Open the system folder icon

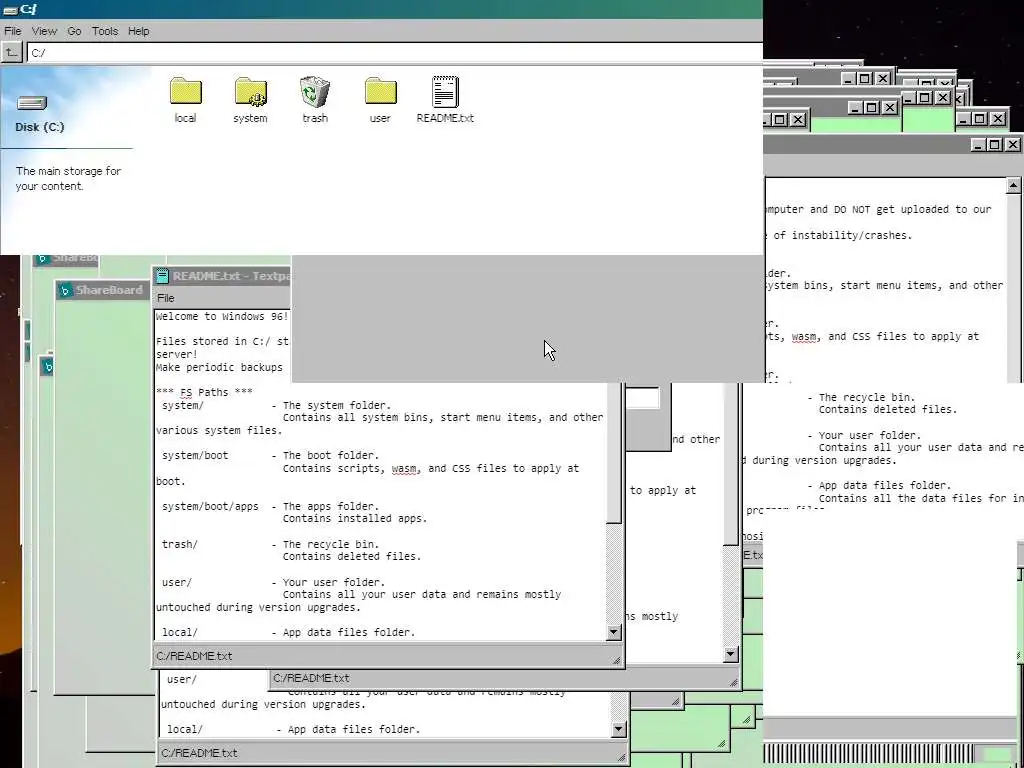[x=250, y=100]
